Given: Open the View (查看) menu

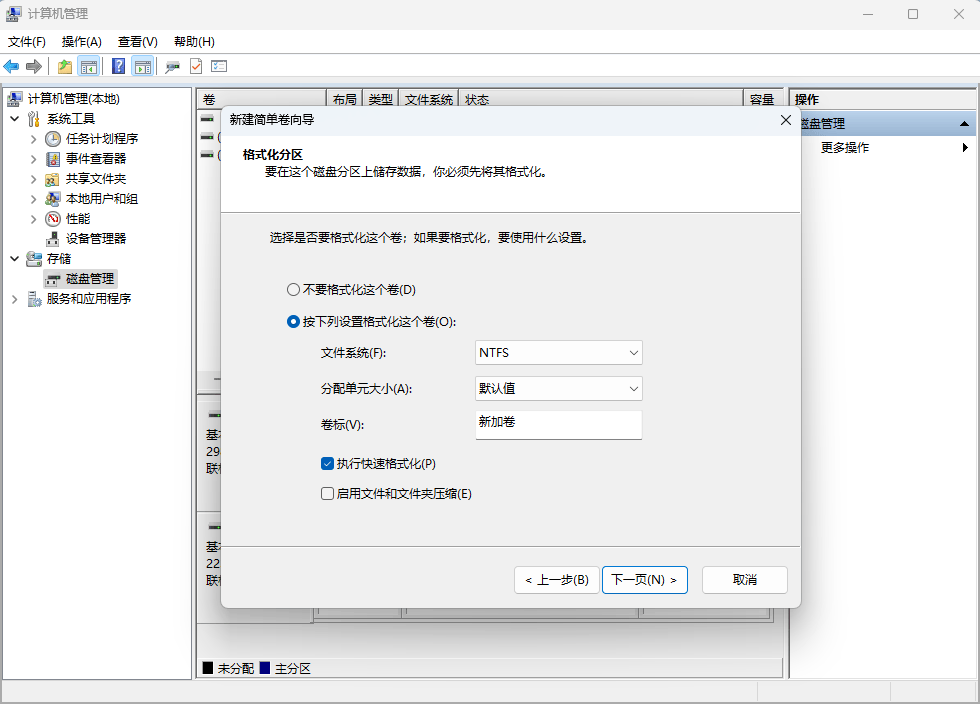Looking at the screenshot, I should pos(137,41).
